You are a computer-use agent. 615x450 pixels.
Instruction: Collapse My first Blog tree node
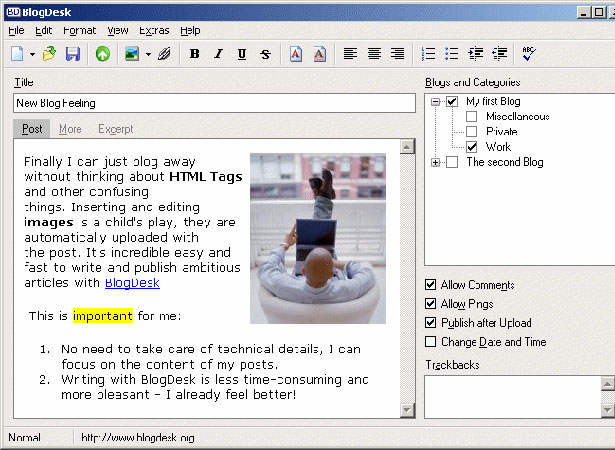point(435,102)
